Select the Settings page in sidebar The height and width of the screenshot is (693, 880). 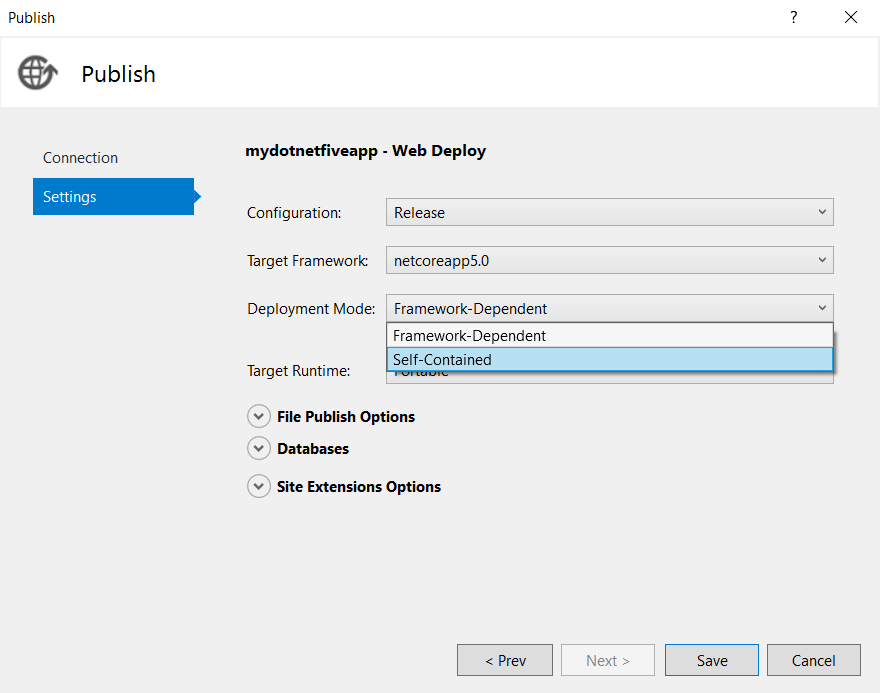tap(69, 196)
